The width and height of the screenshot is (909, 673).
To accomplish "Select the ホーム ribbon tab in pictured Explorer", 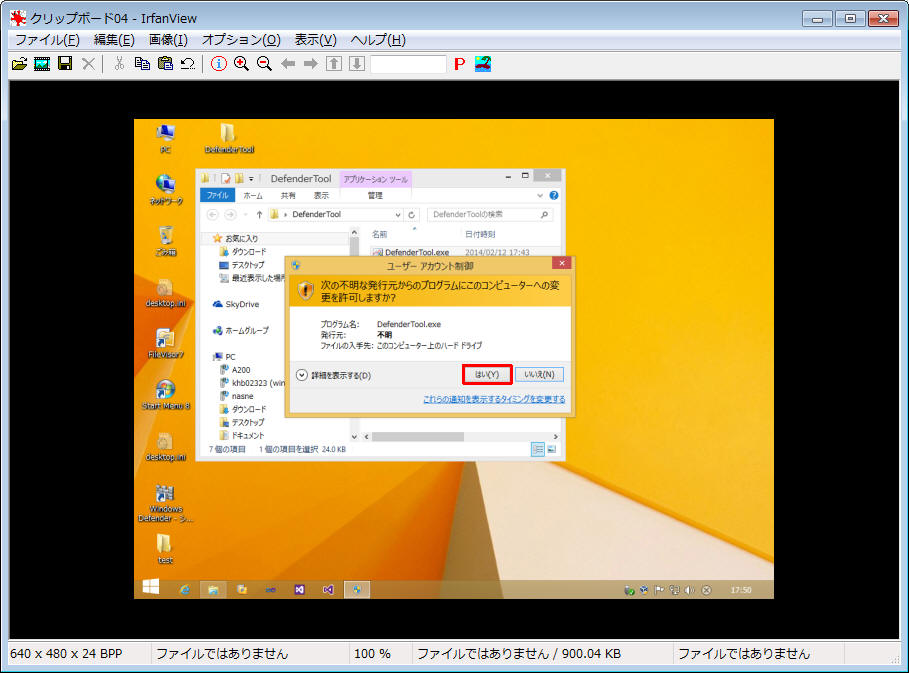I will click(x=253, y=195).
